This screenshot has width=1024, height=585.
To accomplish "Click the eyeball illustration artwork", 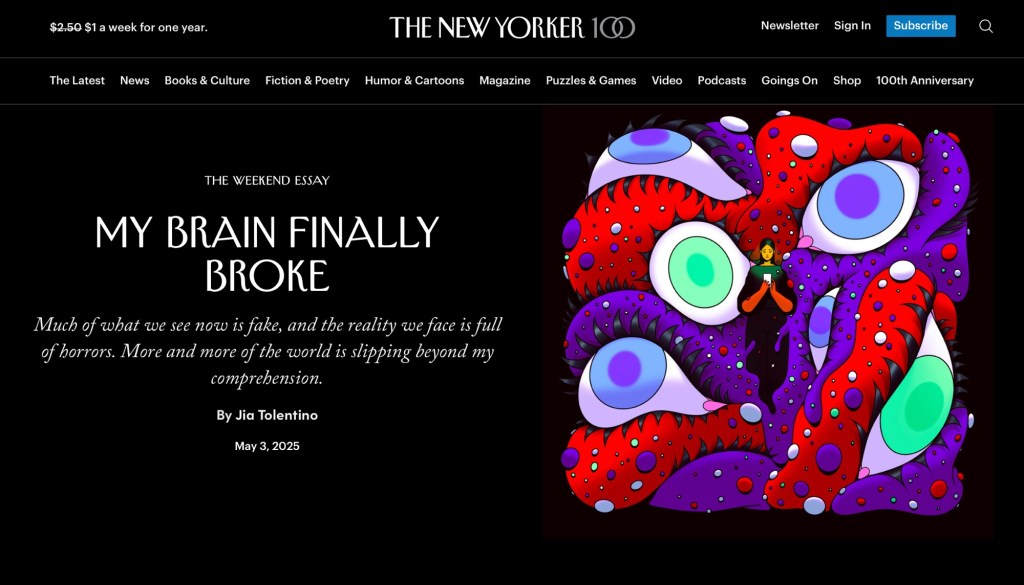I will click(x=768, y=323).
